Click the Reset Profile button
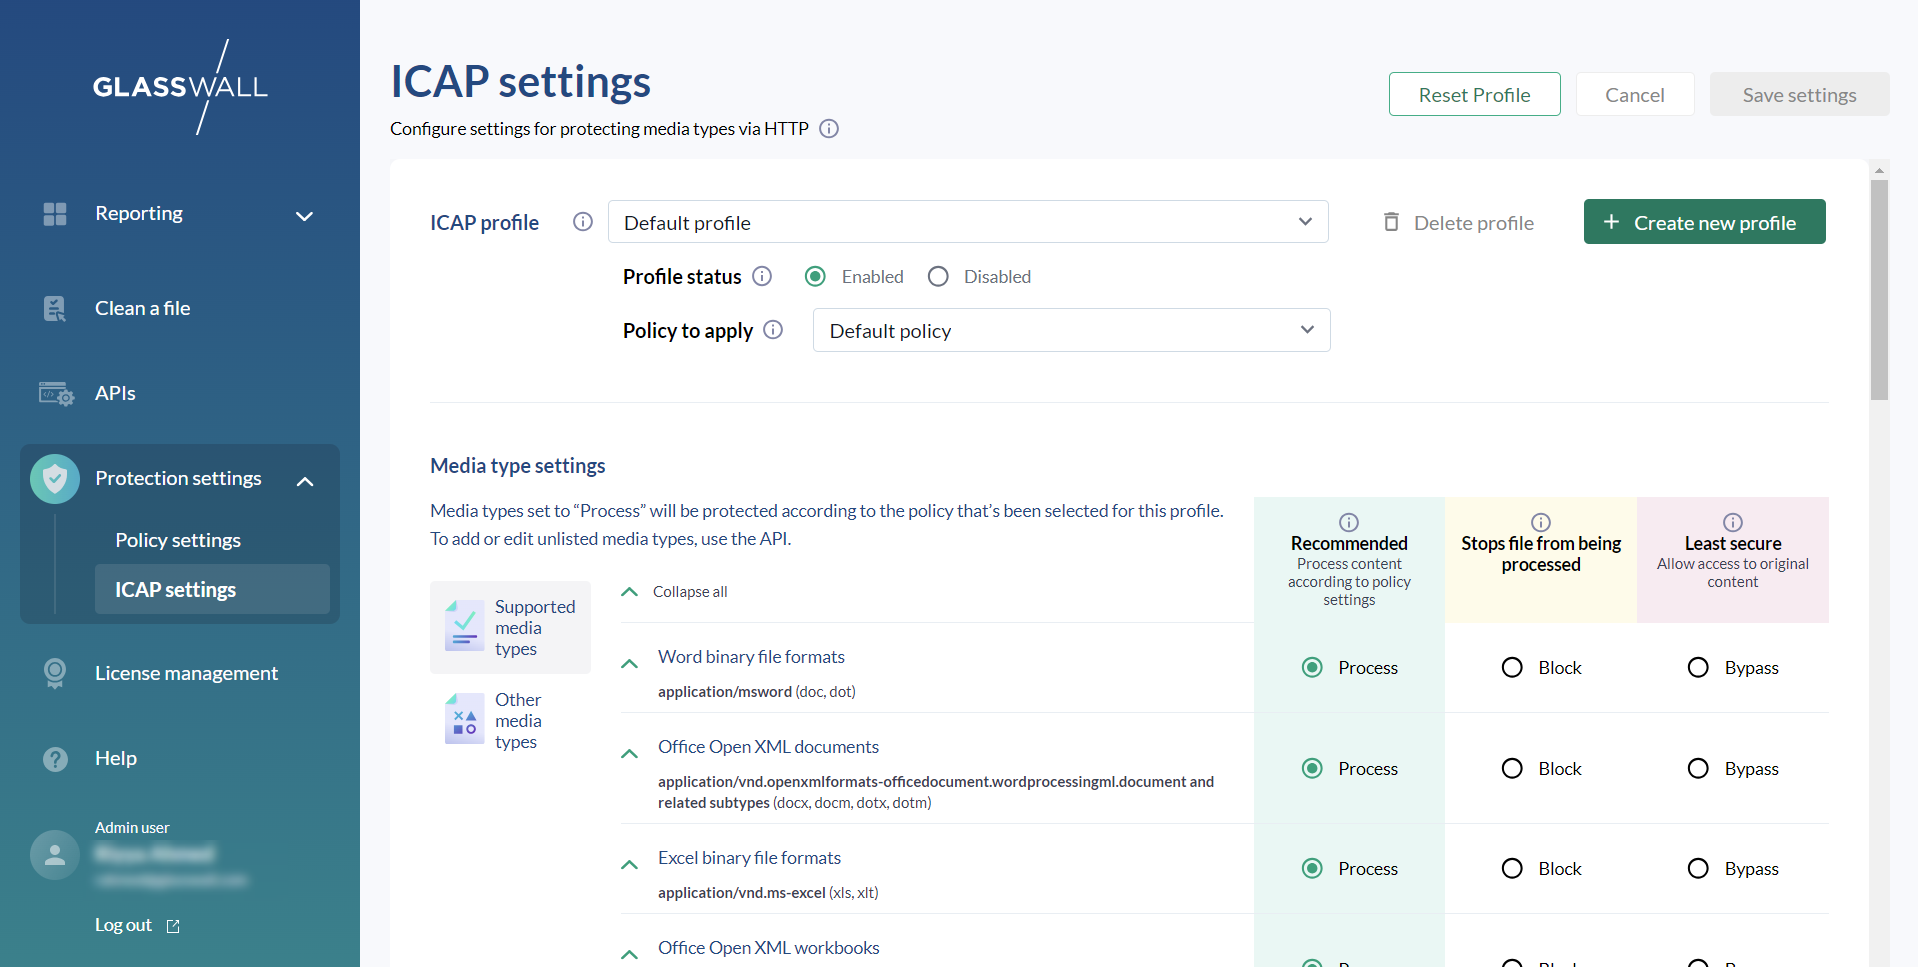Screen dimensions: 1918x967 pos(1474,95)
